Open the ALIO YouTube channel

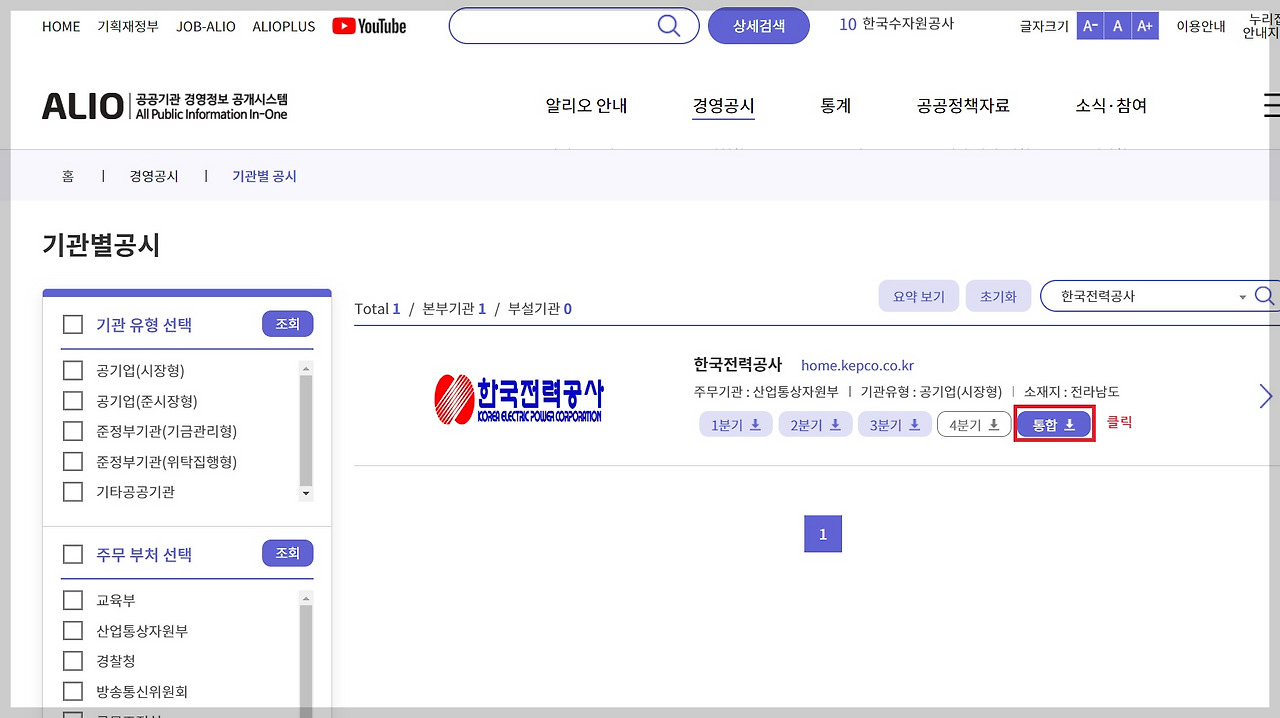tap(368, 27)
